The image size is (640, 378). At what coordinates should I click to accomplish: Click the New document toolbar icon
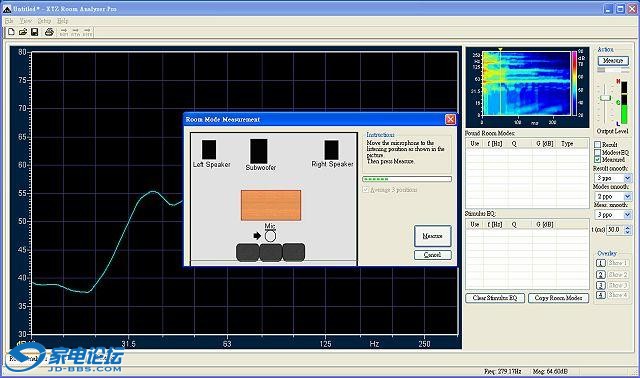[11, 32]
